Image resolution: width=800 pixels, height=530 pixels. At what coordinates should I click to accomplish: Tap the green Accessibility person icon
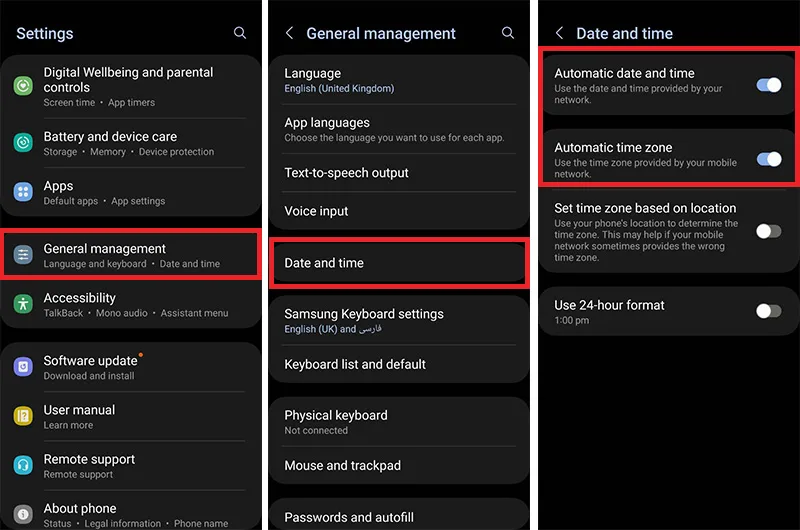coord(23,304)
